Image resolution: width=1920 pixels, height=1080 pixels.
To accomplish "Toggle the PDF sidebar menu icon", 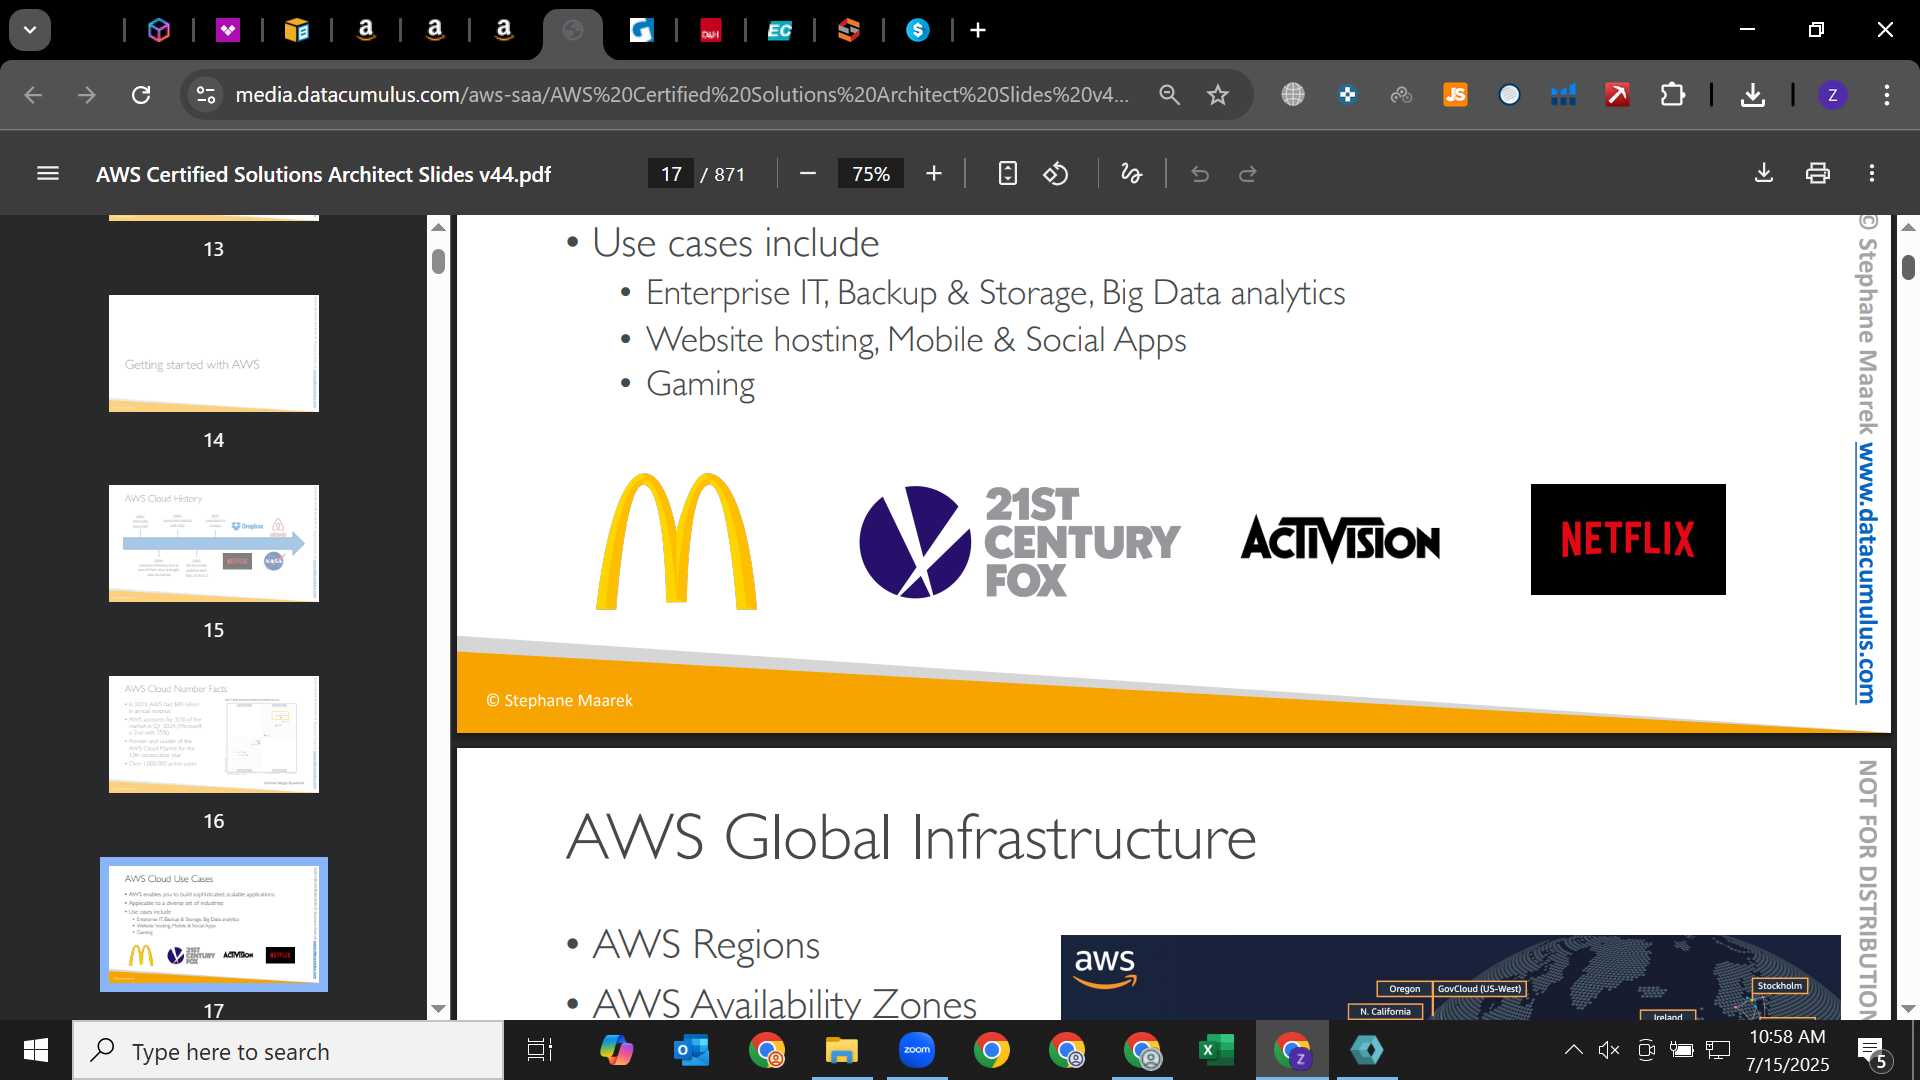I will 48,174.
